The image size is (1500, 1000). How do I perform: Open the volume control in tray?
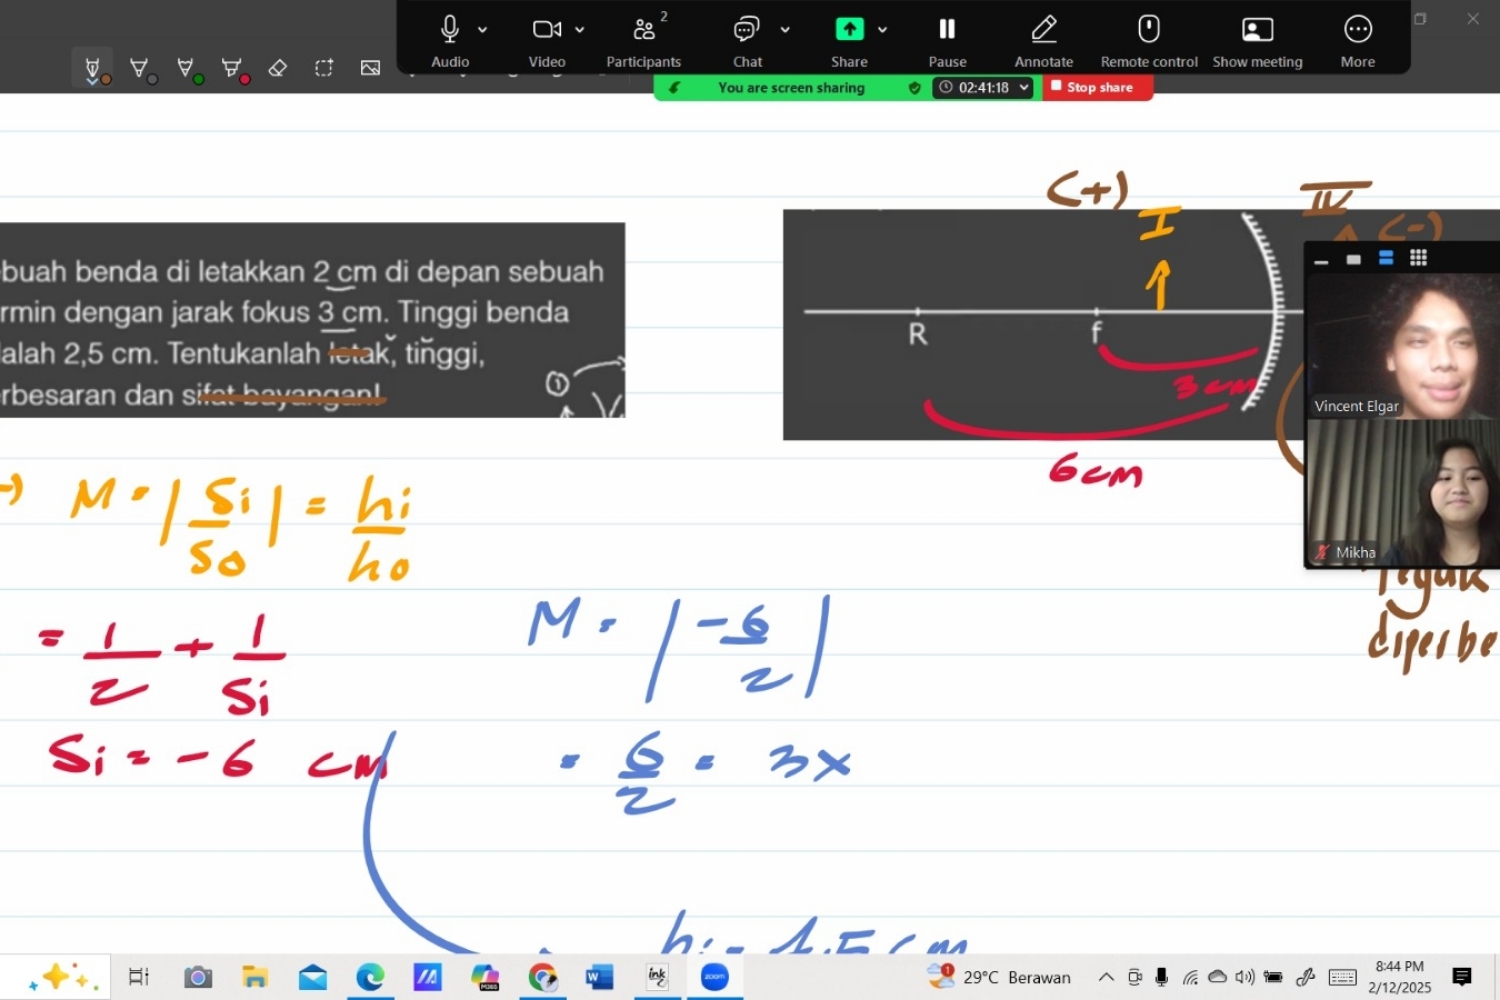[1244, 977]
